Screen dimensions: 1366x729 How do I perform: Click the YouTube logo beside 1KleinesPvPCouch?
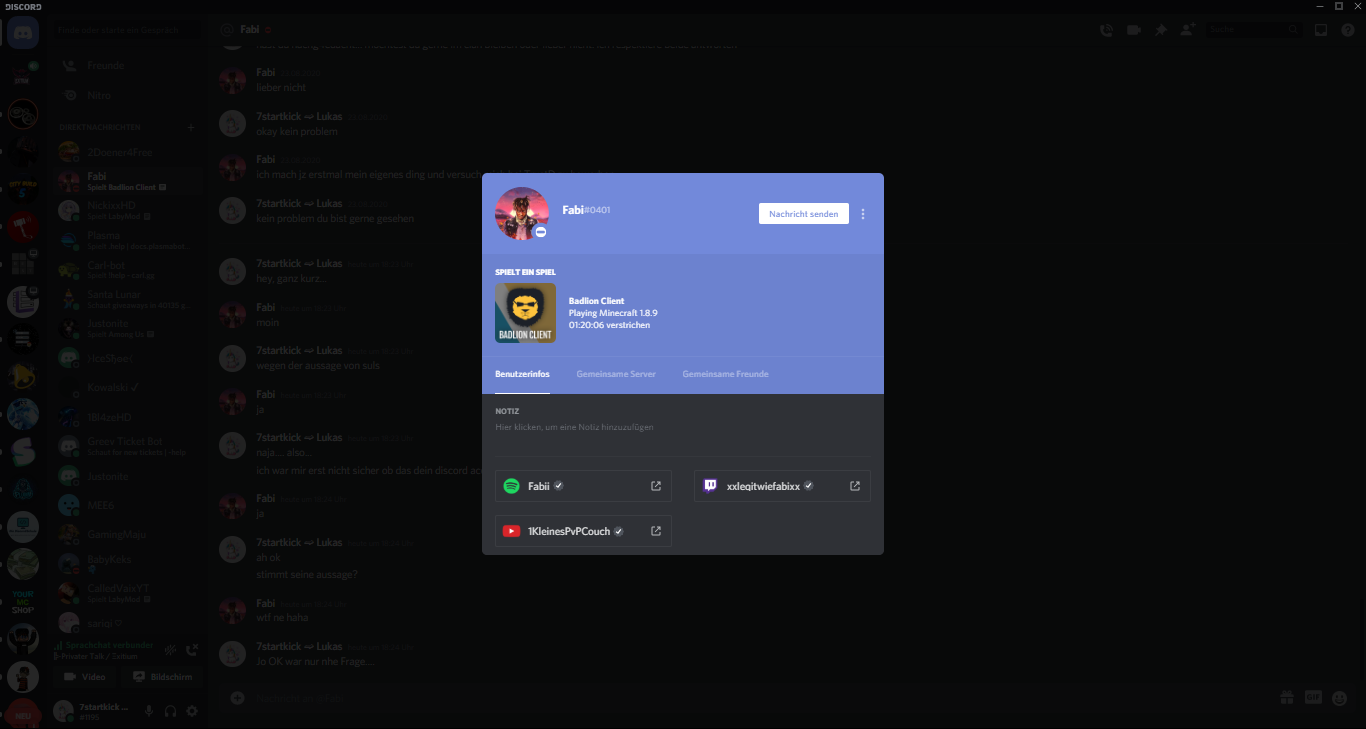[x=511, y=531]
